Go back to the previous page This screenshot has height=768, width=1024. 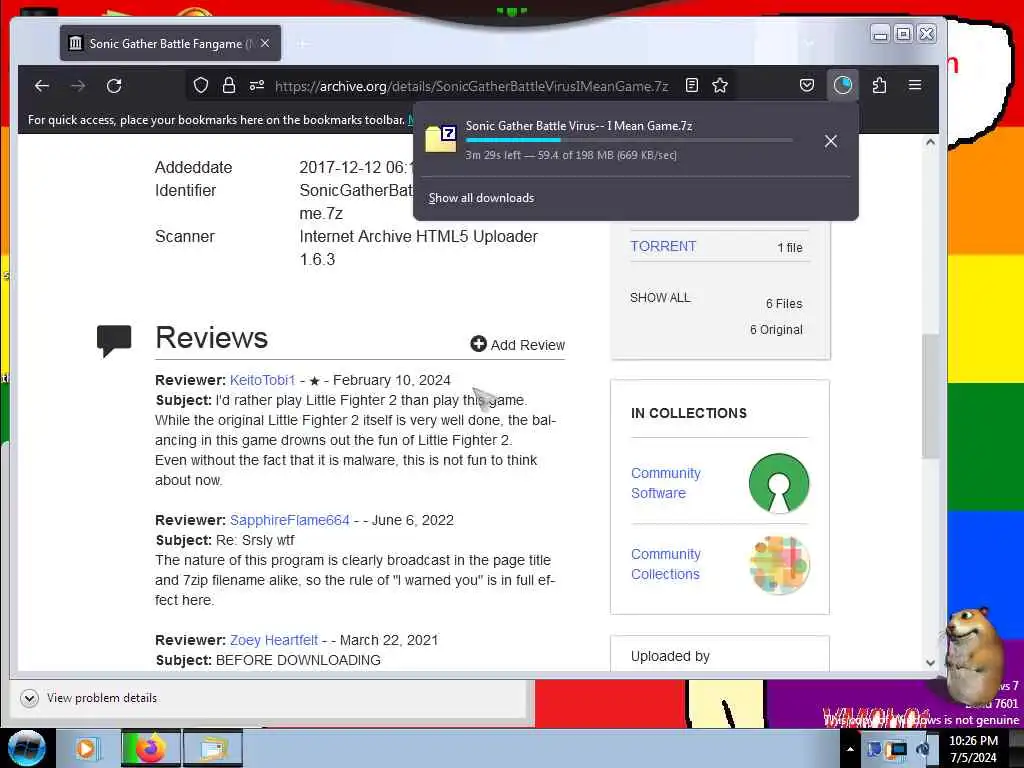(x=42, y=86)
